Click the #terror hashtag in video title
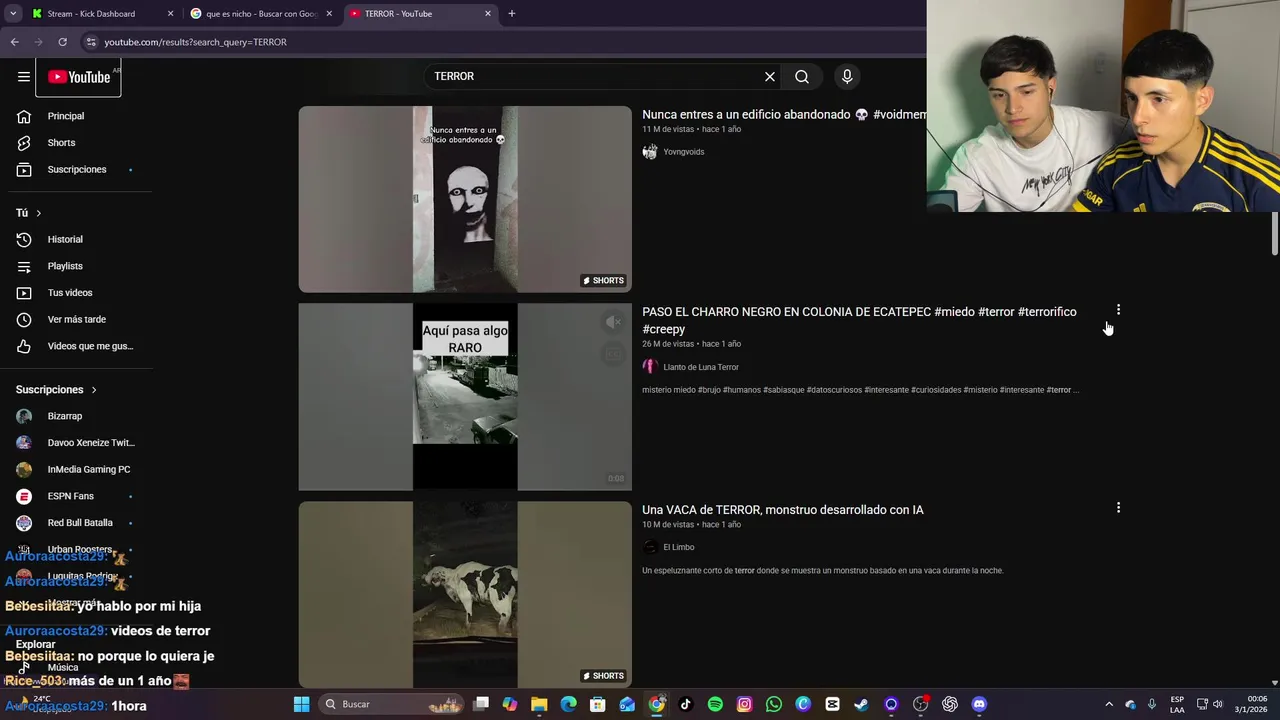This screenshot has width=1280, height=720. point(996,312)
